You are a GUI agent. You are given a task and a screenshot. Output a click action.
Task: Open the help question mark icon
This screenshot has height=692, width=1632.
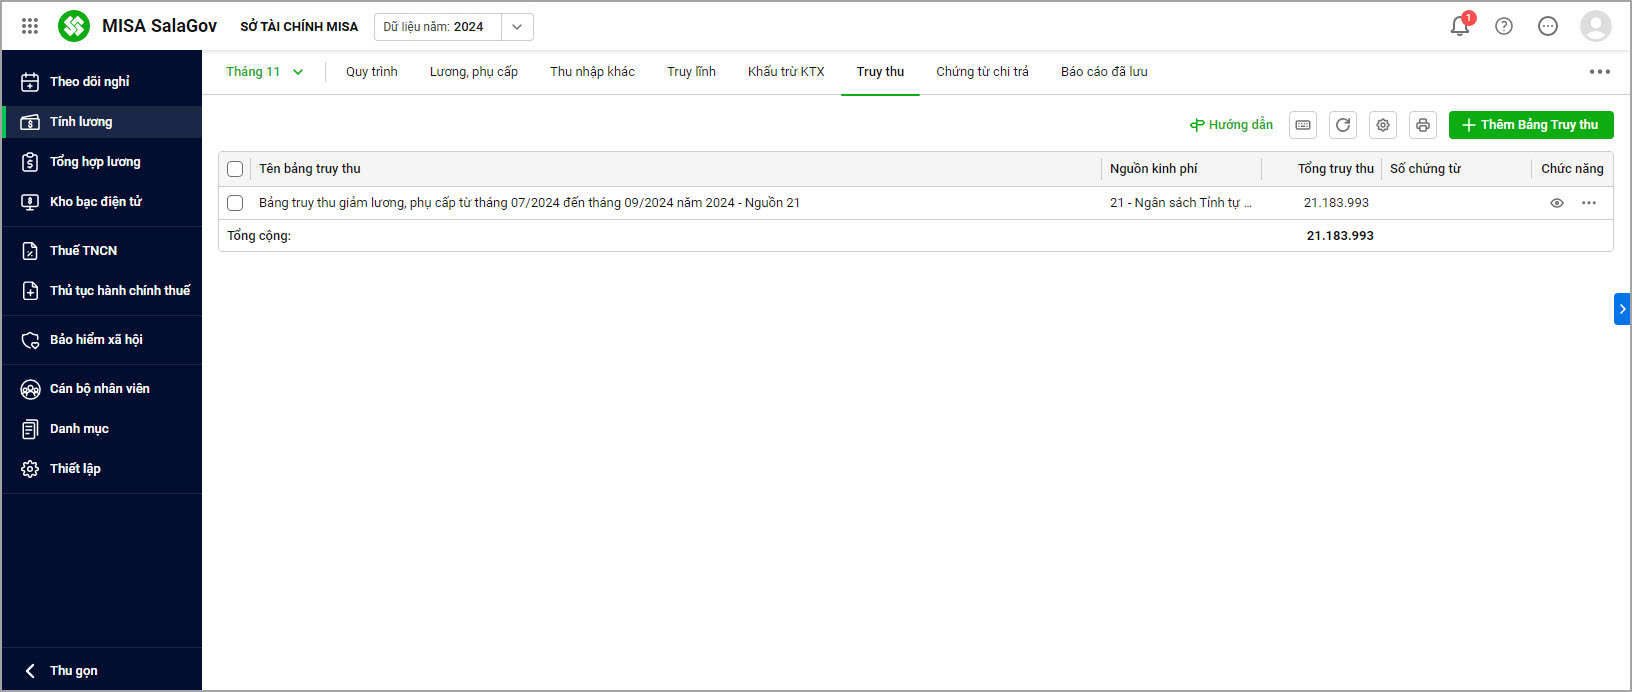pyautogui.click(x=1504, y=26)
